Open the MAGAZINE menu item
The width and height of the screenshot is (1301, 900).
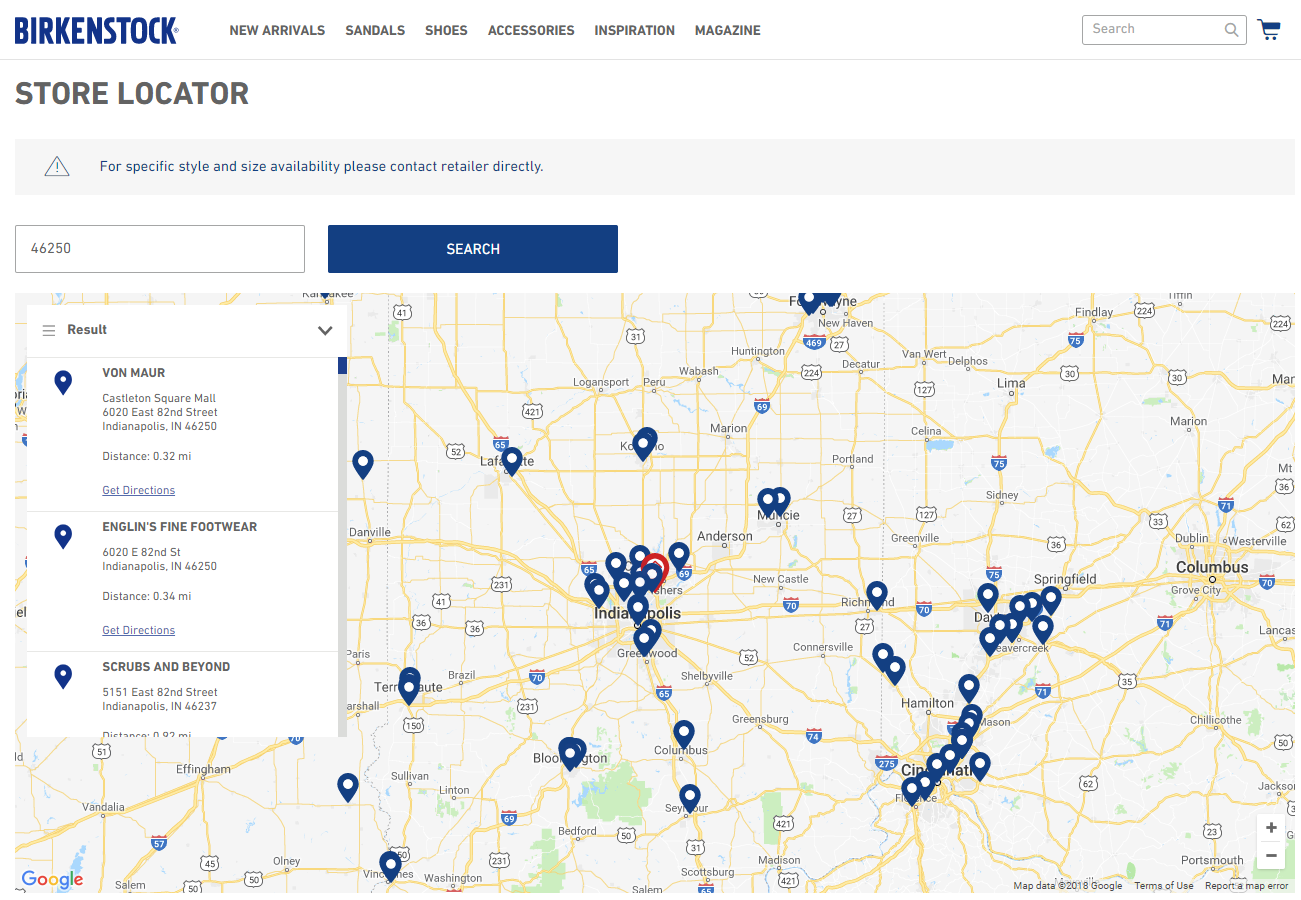(727, 30)
